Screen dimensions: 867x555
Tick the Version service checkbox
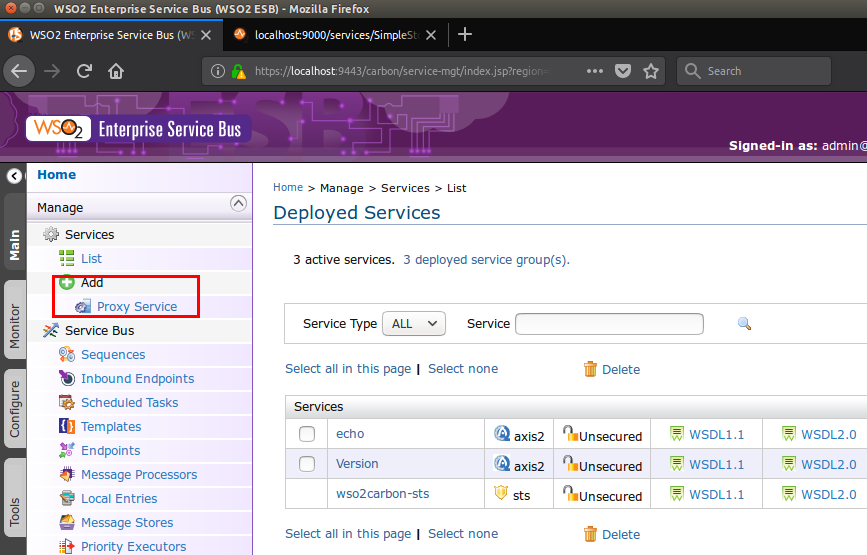click(x=307, y=464)
